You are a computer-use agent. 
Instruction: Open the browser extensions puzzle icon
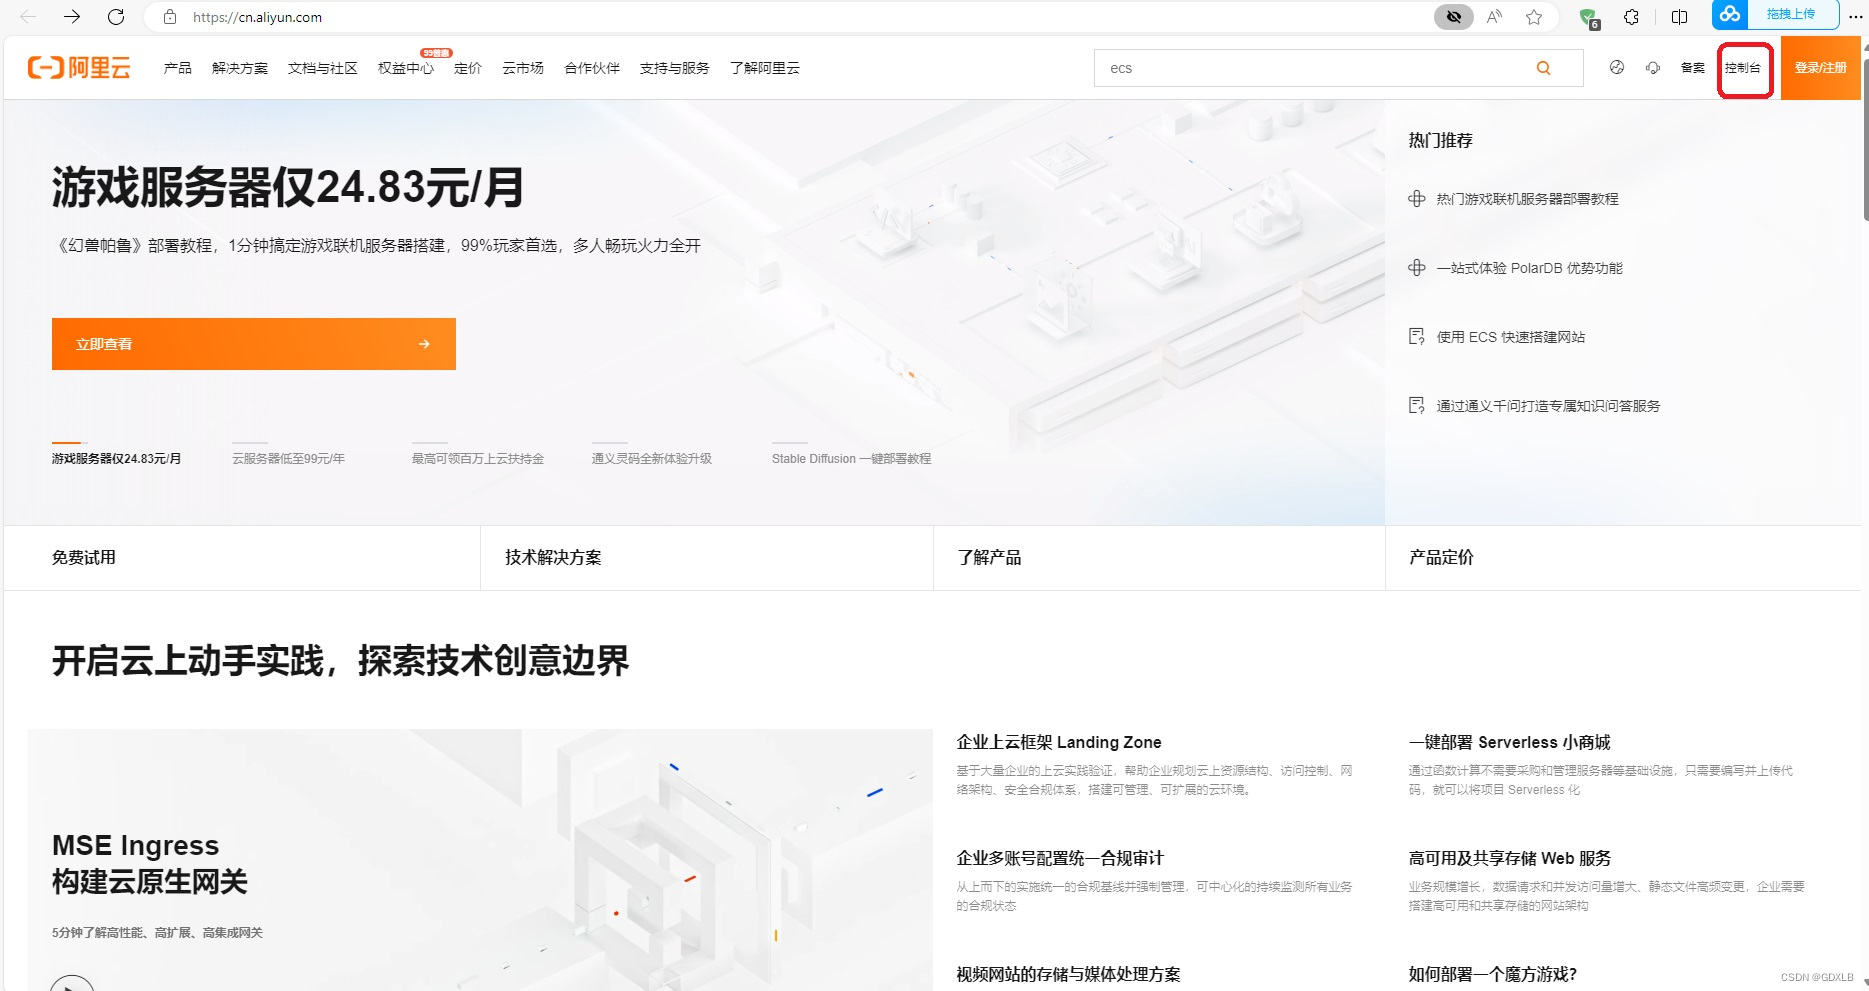coord(1632,17)
